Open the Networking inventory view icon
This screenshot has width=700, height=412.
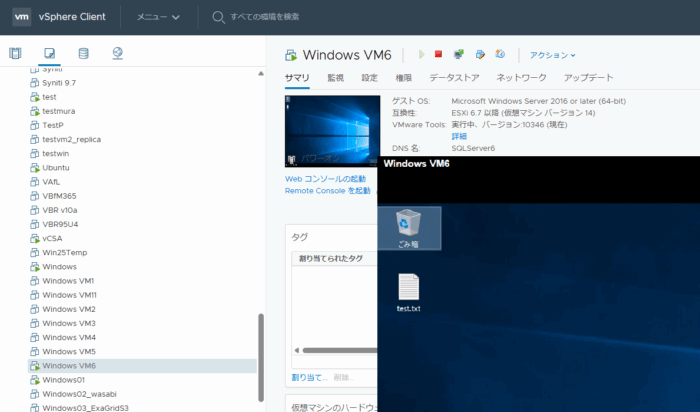[117, 53]
